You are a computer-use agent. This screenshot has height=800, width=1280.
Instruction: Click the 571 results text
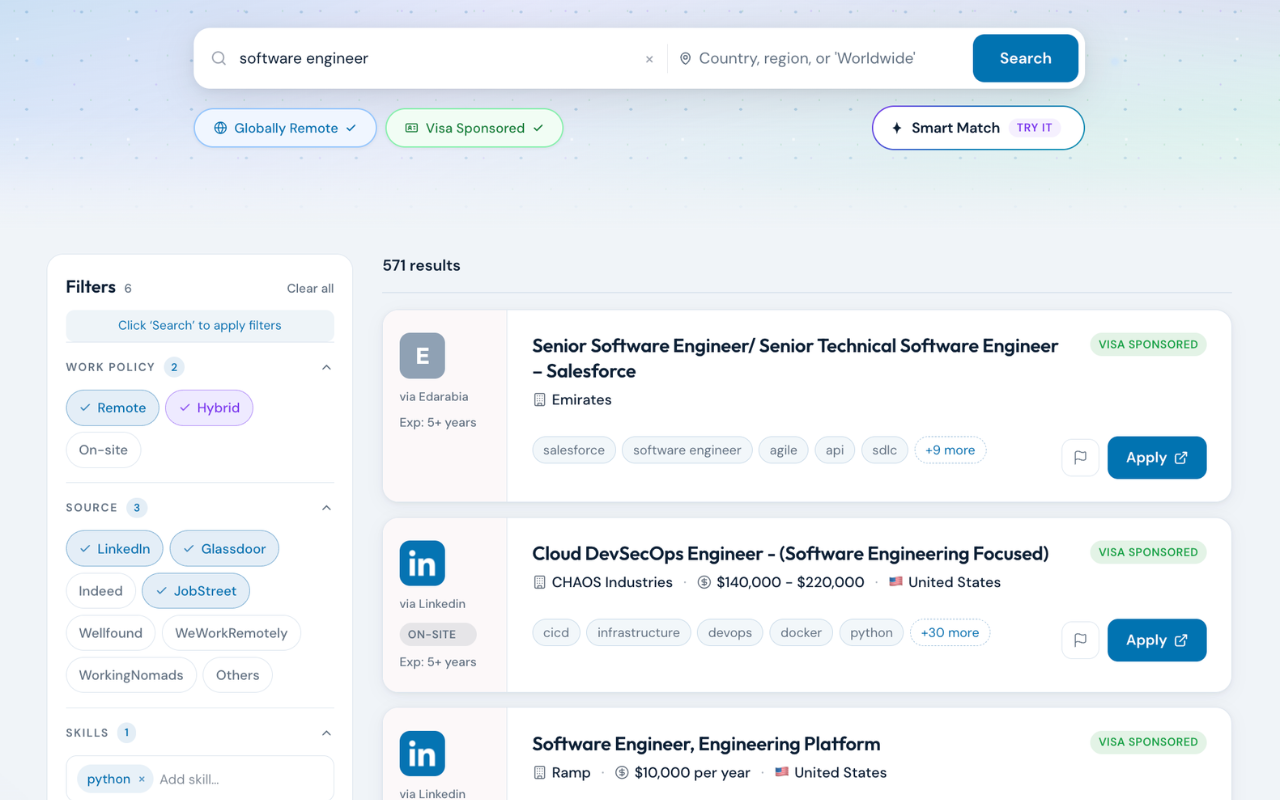[x=421, y=265]
